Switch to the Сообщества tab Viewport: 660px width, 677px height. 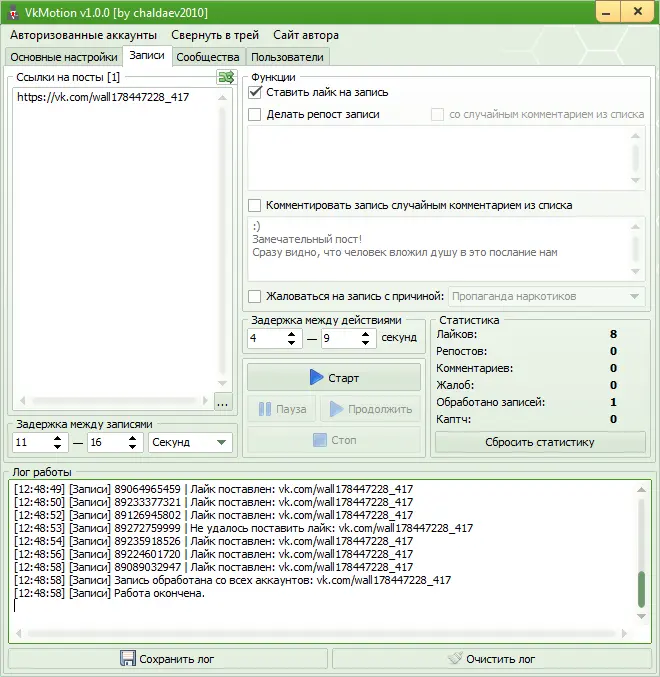click(208, 57)
